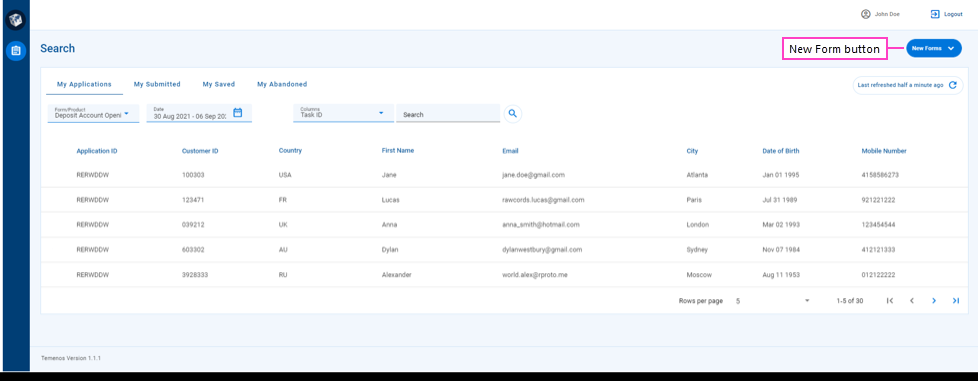Go to next page of results
The height and width of the screenshot is (381, 978).
[x=934, y=301]
